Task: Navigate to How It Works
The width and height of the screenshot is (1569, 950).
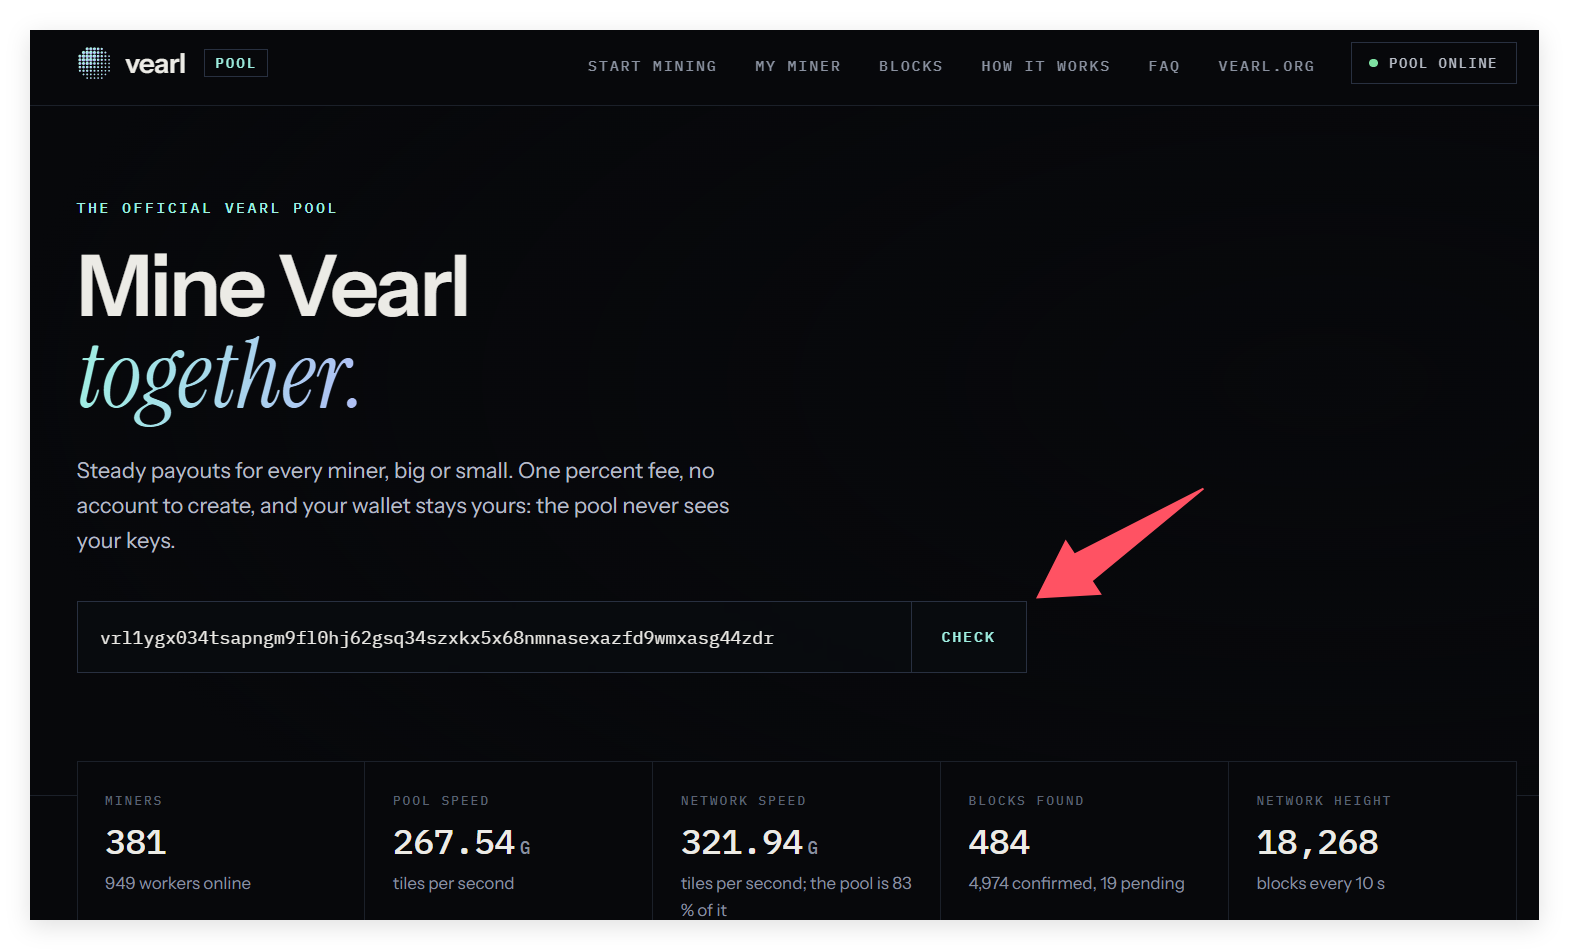Action: (x=1046, y=66)
